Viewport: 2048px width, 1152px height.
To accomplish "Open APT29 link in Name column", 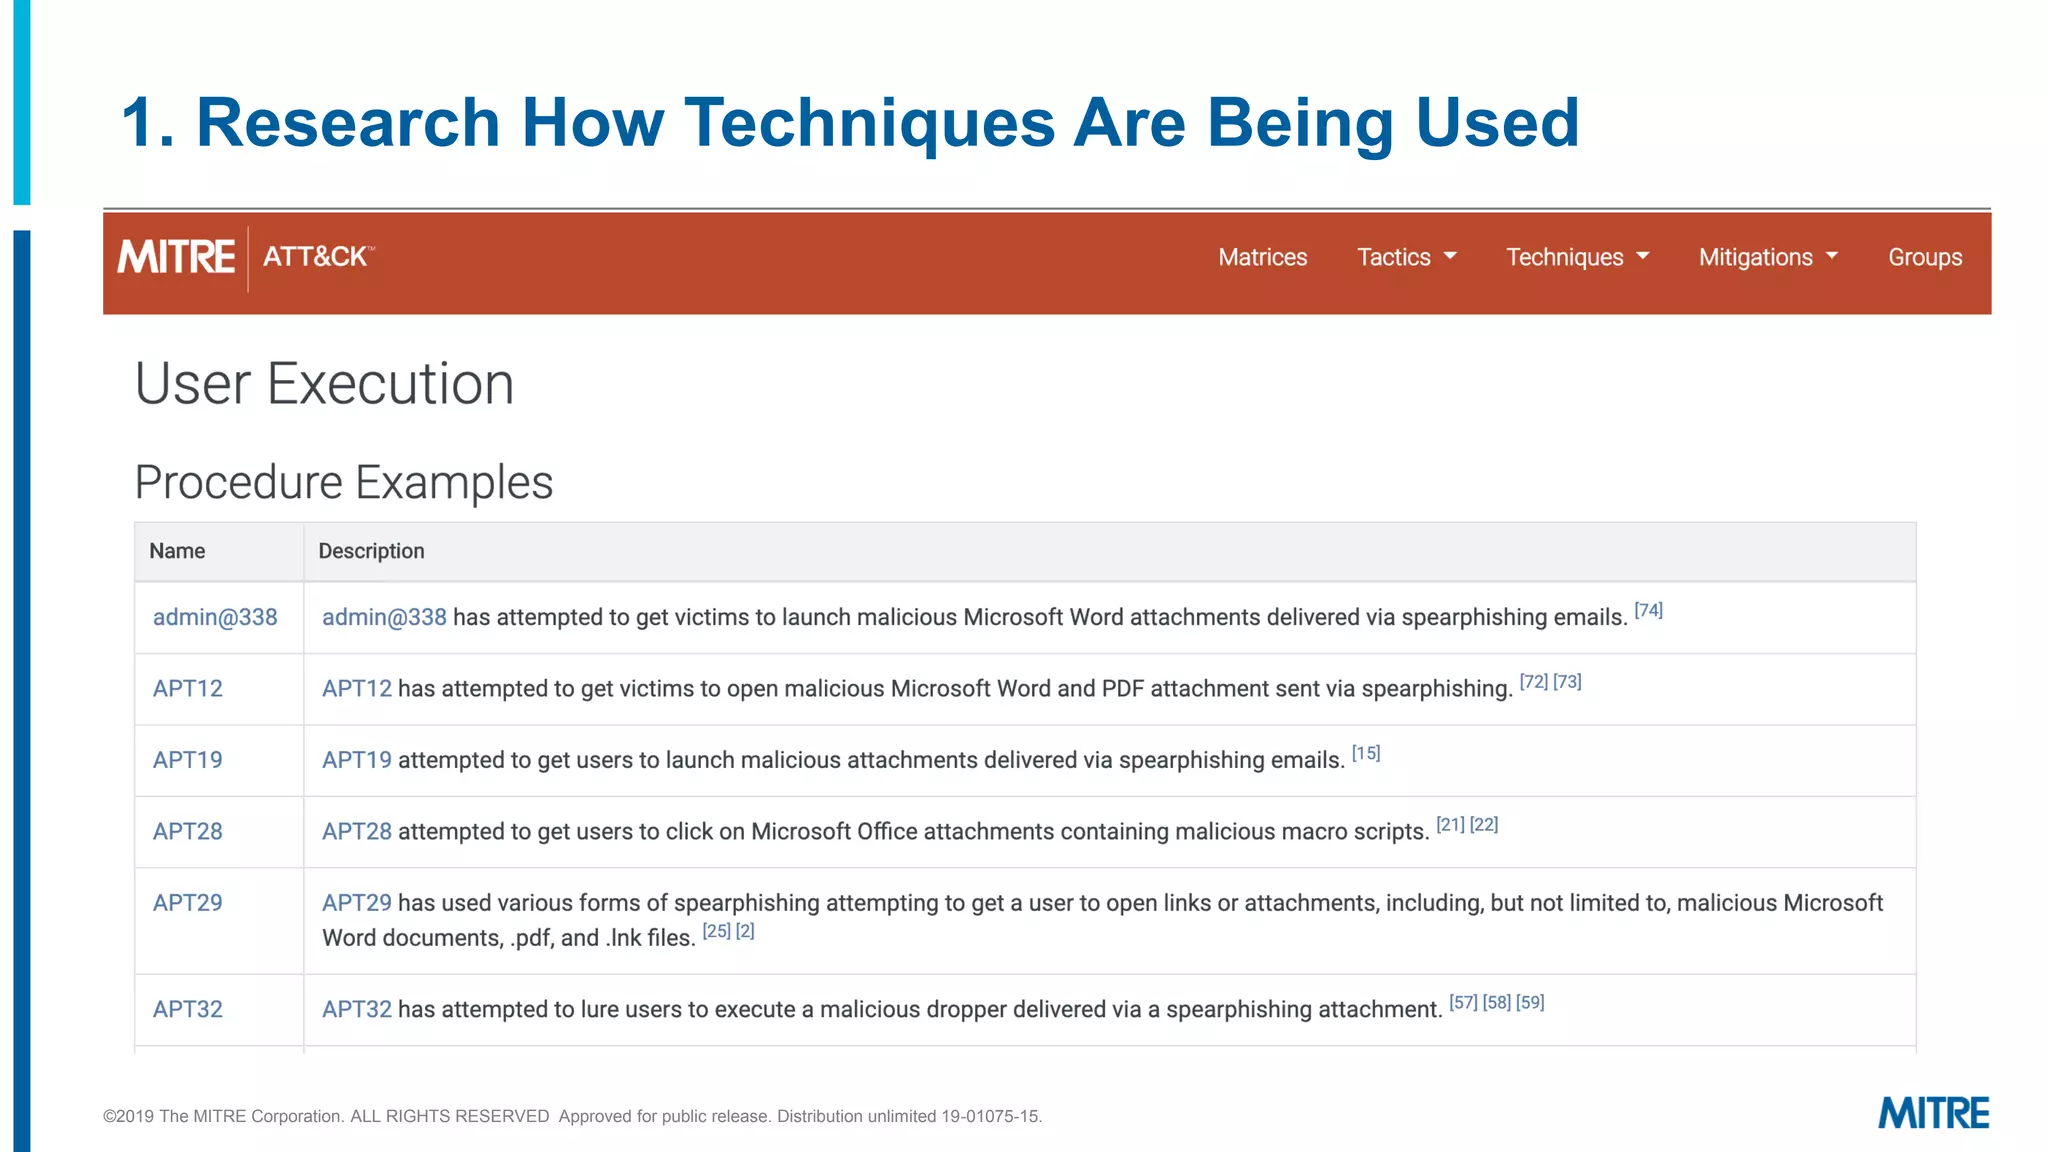I will click(187, 902).
